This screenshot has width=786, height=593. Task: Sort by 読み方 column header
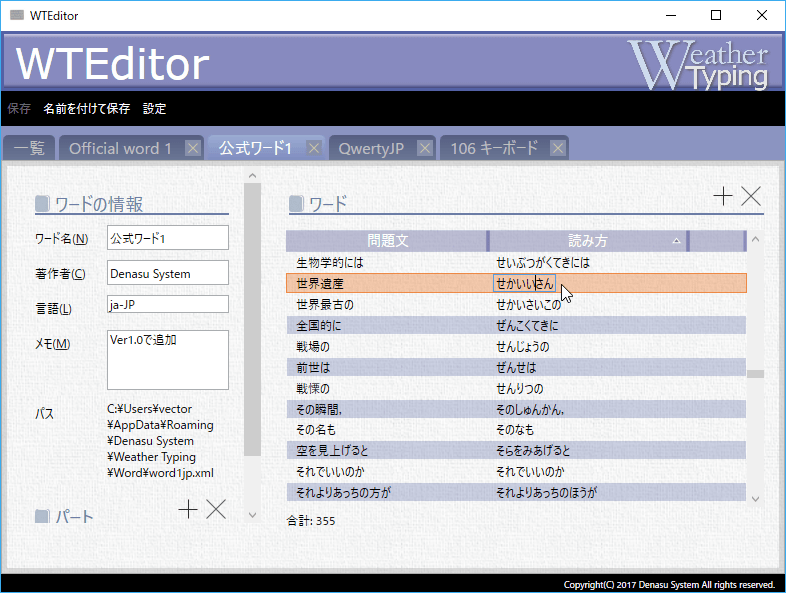587,241
